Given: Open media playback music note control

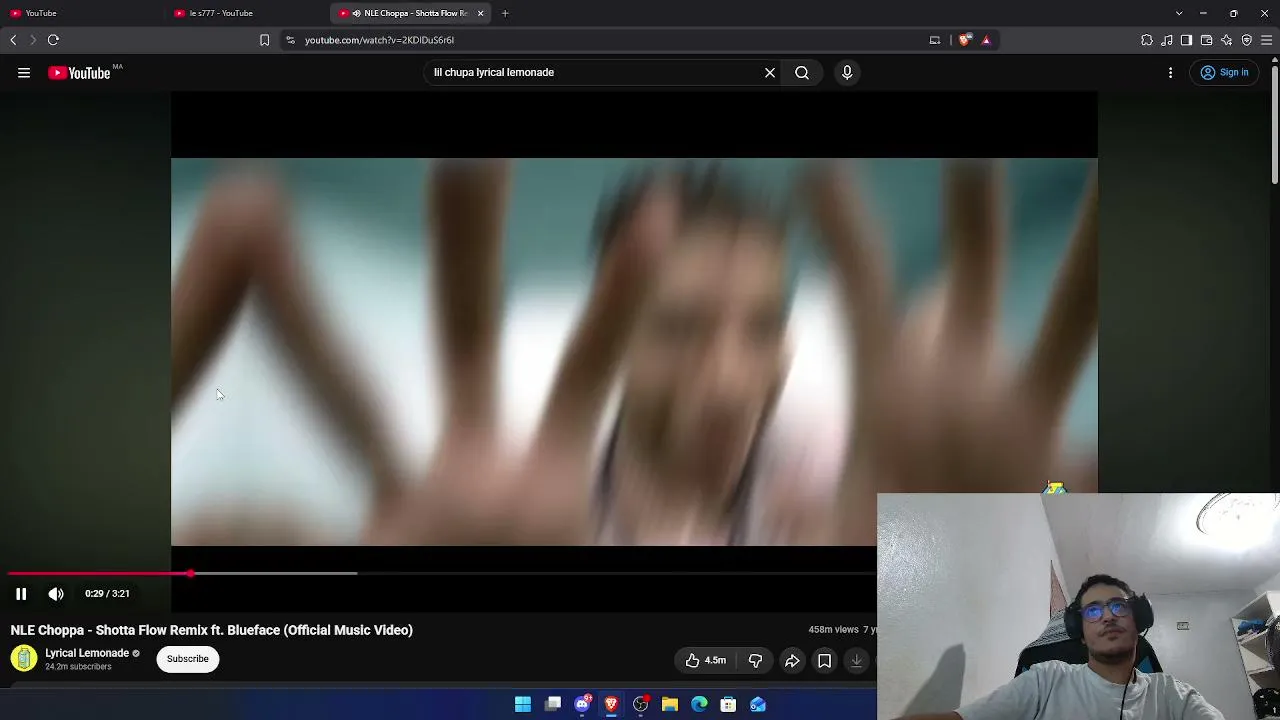Looking at the screenshot, I should (1167, 40).
